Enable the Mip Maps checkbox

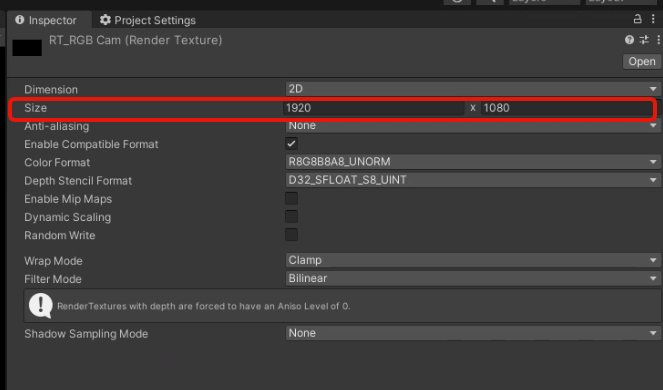291,198
